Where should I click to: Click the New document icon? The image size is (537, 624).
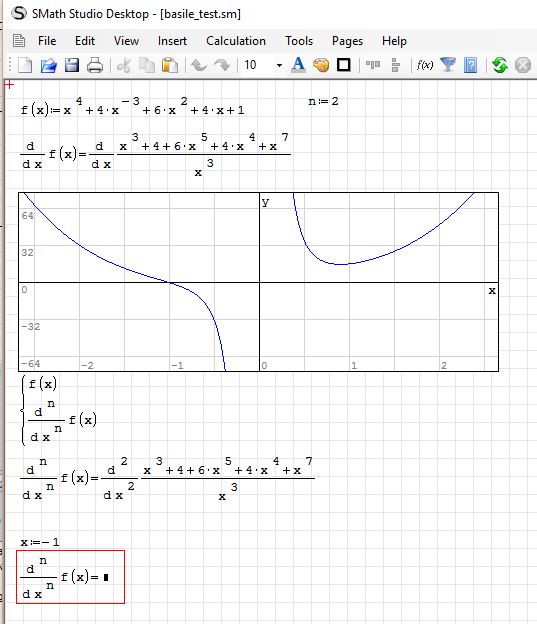coord(25,65)
